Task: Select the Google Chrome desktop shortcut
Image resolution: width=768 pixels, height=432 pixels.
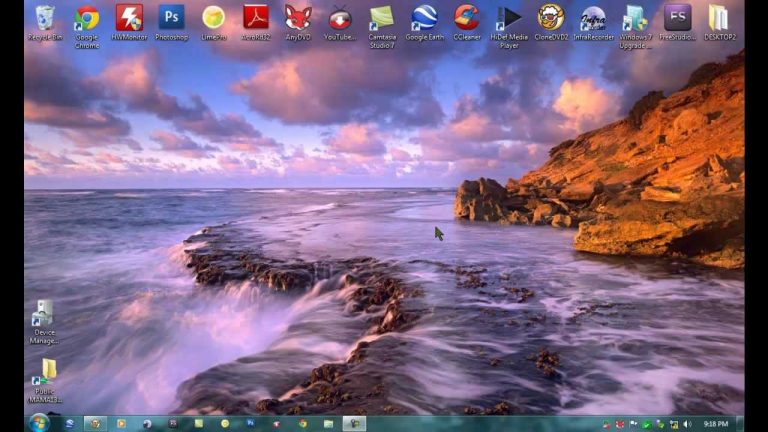Action: [x=87, y=26]
